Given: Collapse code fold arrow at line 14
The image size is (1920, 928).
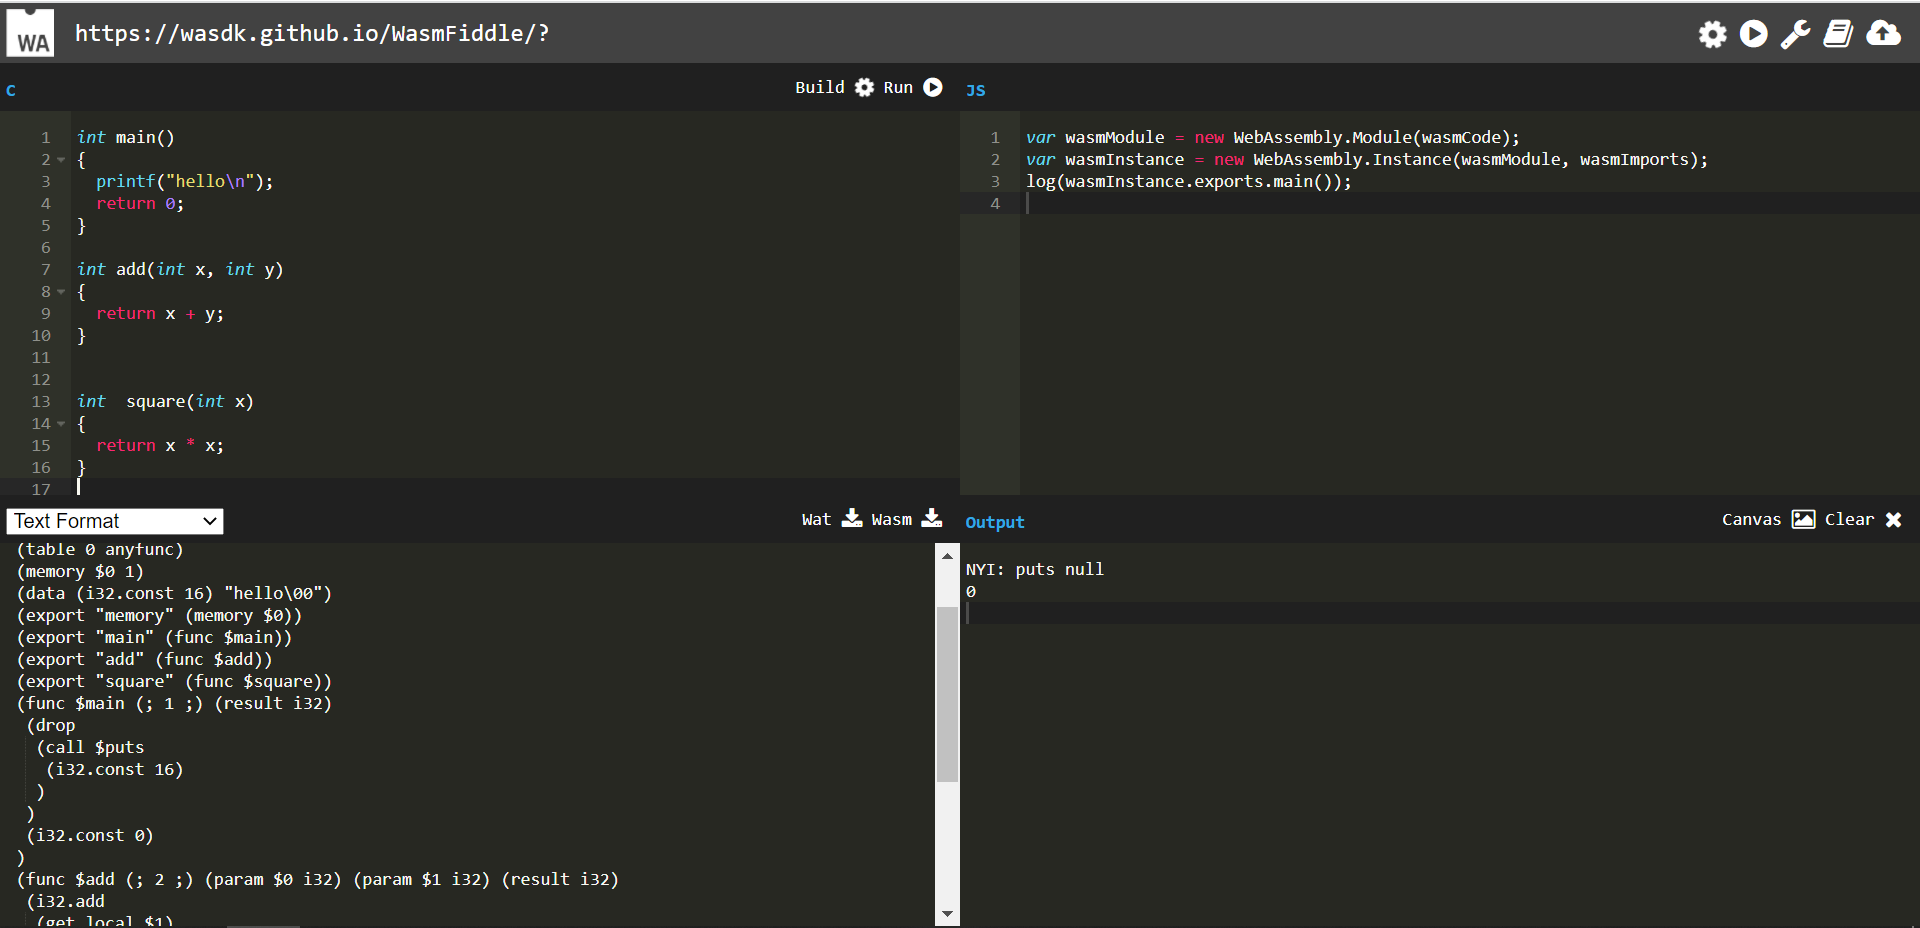Looking at the screenshot, I should pos(61,424).
